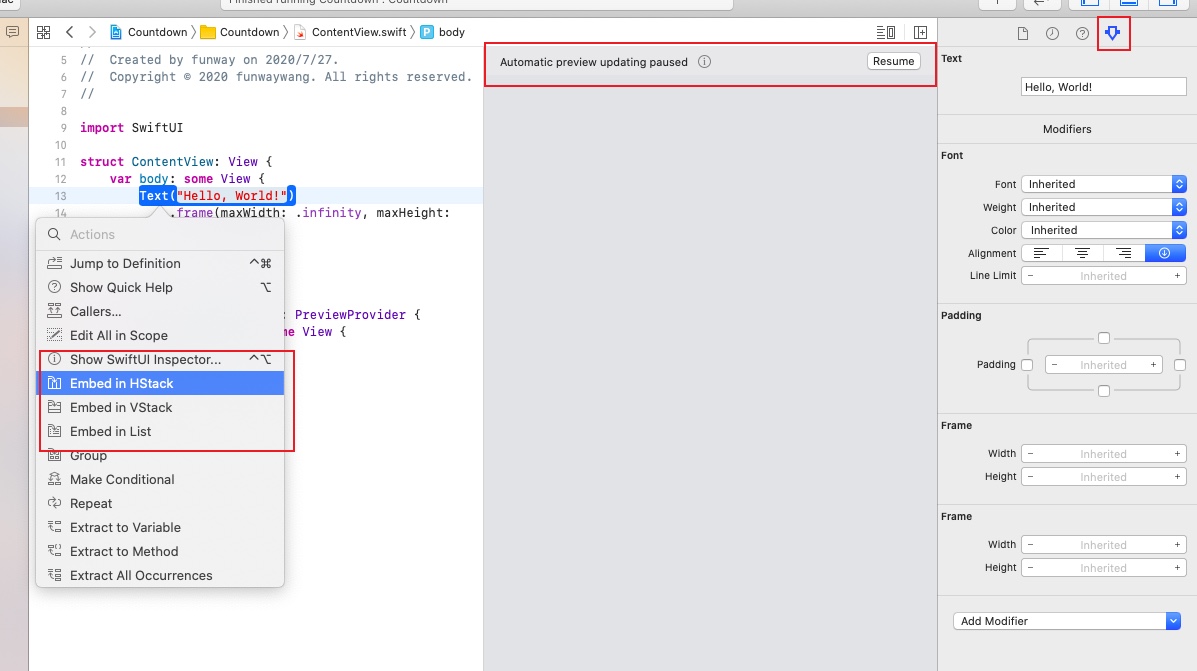Enable the right padding checkbox

pyautogui.click(x=1180, y=365)
